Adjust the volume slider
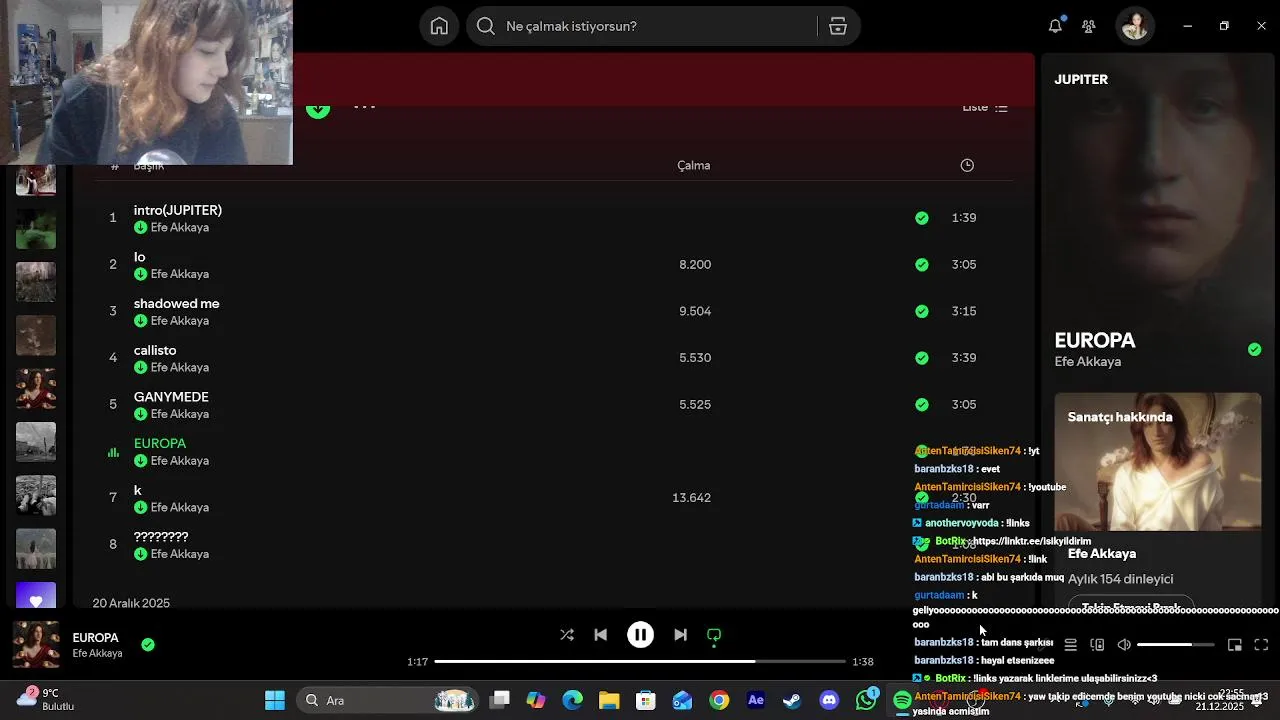 [x=1176, y=645]
